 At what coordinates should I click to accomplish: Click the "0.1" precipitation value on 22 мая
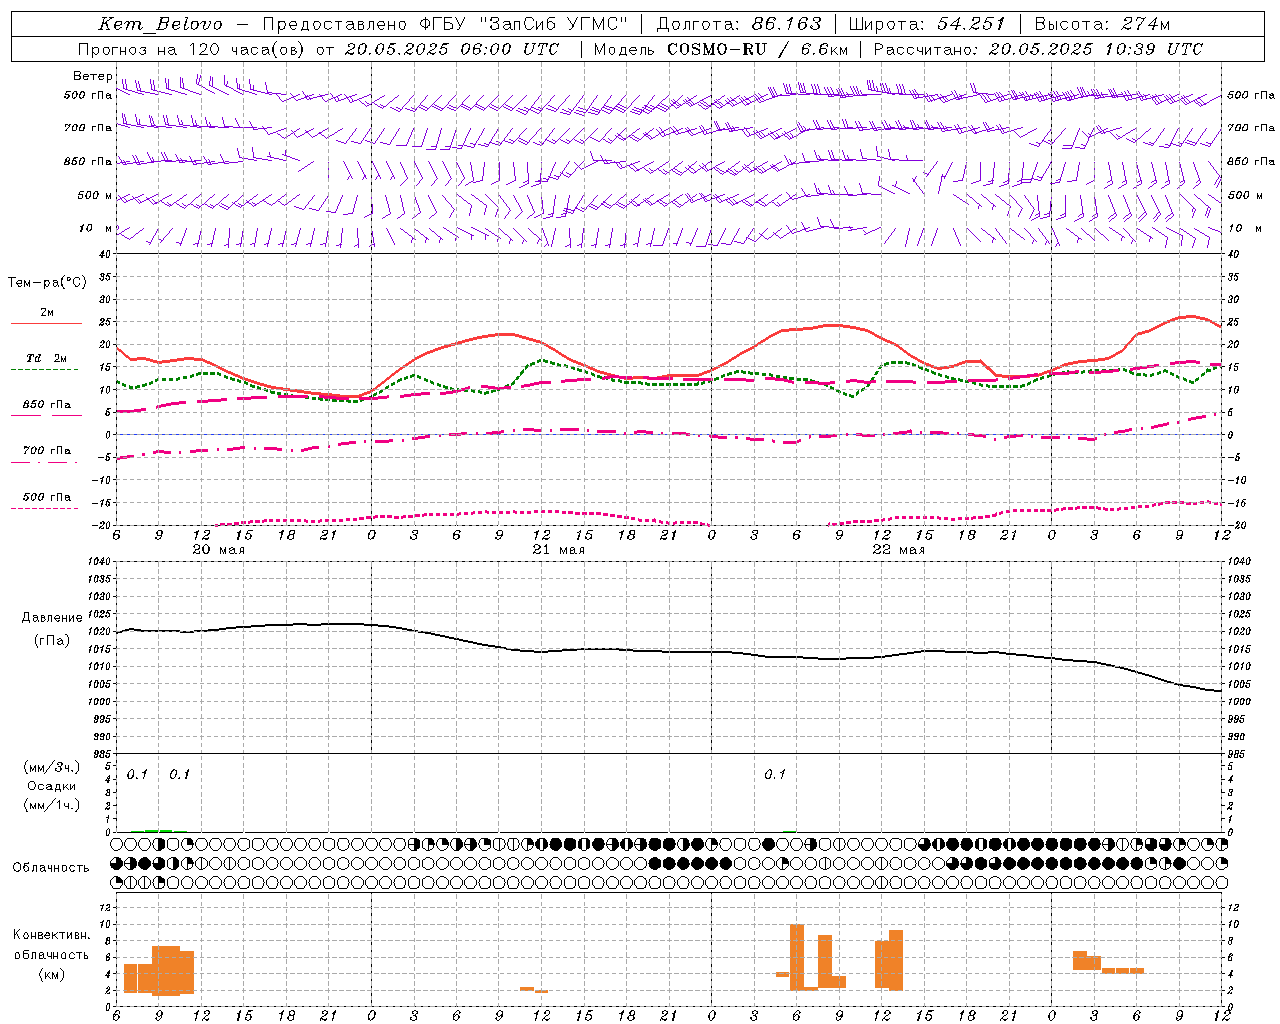[775, 774]
